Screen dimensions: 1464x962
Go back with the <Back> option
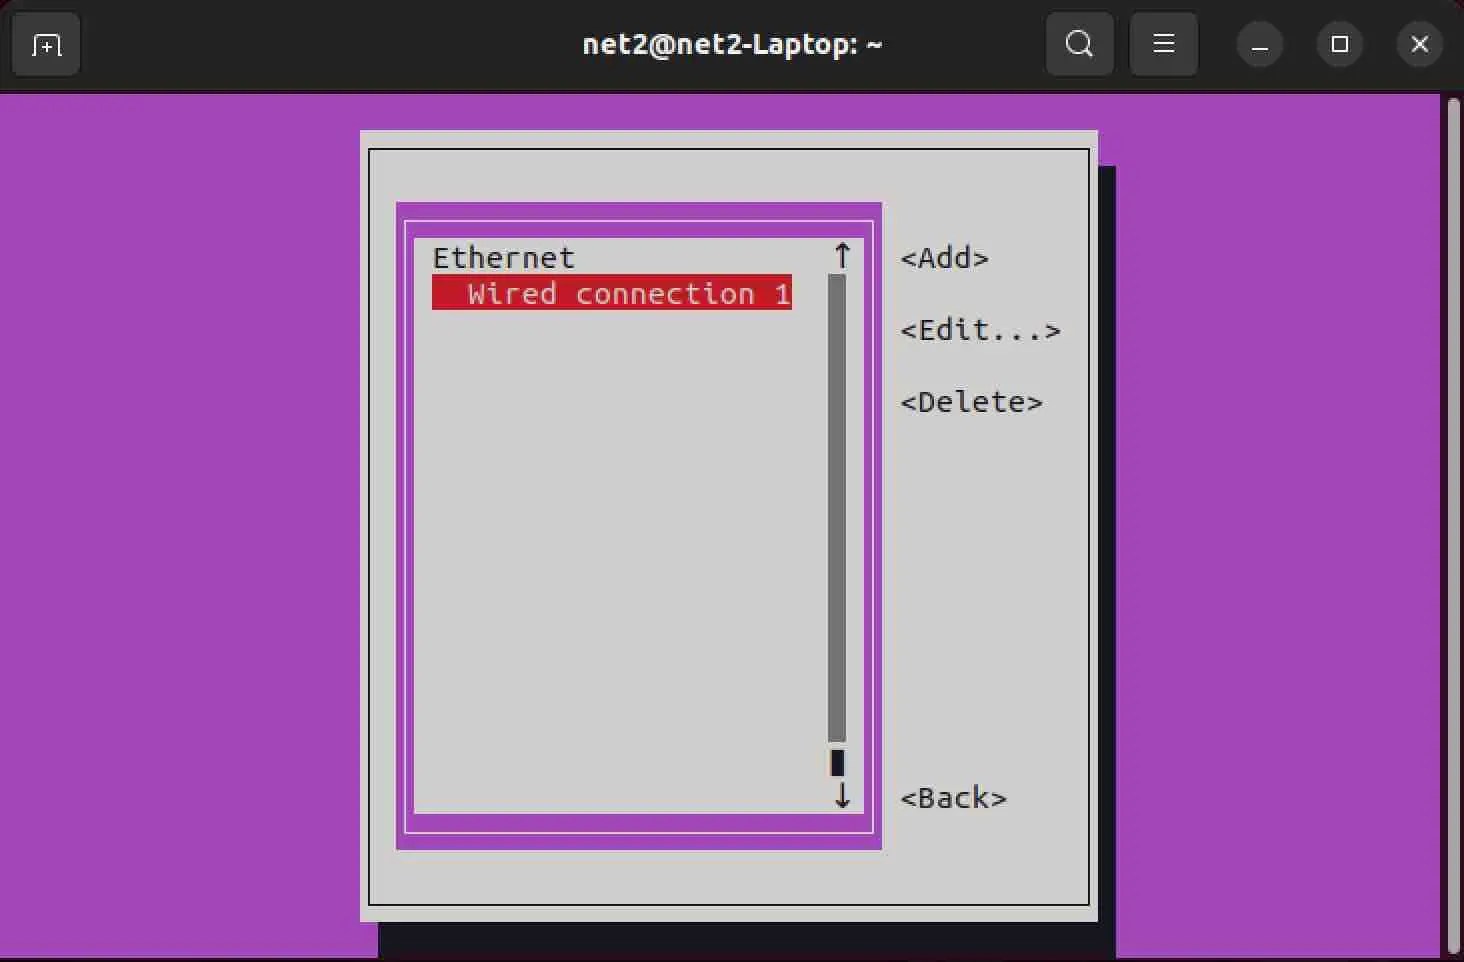(953, 798)
